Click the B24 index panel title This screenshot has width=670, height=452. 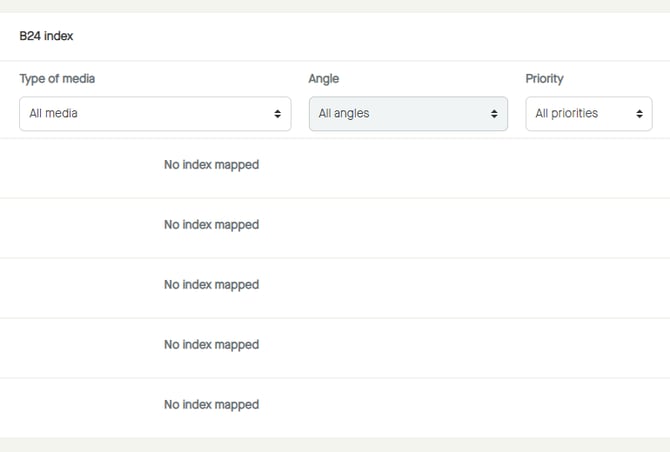point(46,36)
